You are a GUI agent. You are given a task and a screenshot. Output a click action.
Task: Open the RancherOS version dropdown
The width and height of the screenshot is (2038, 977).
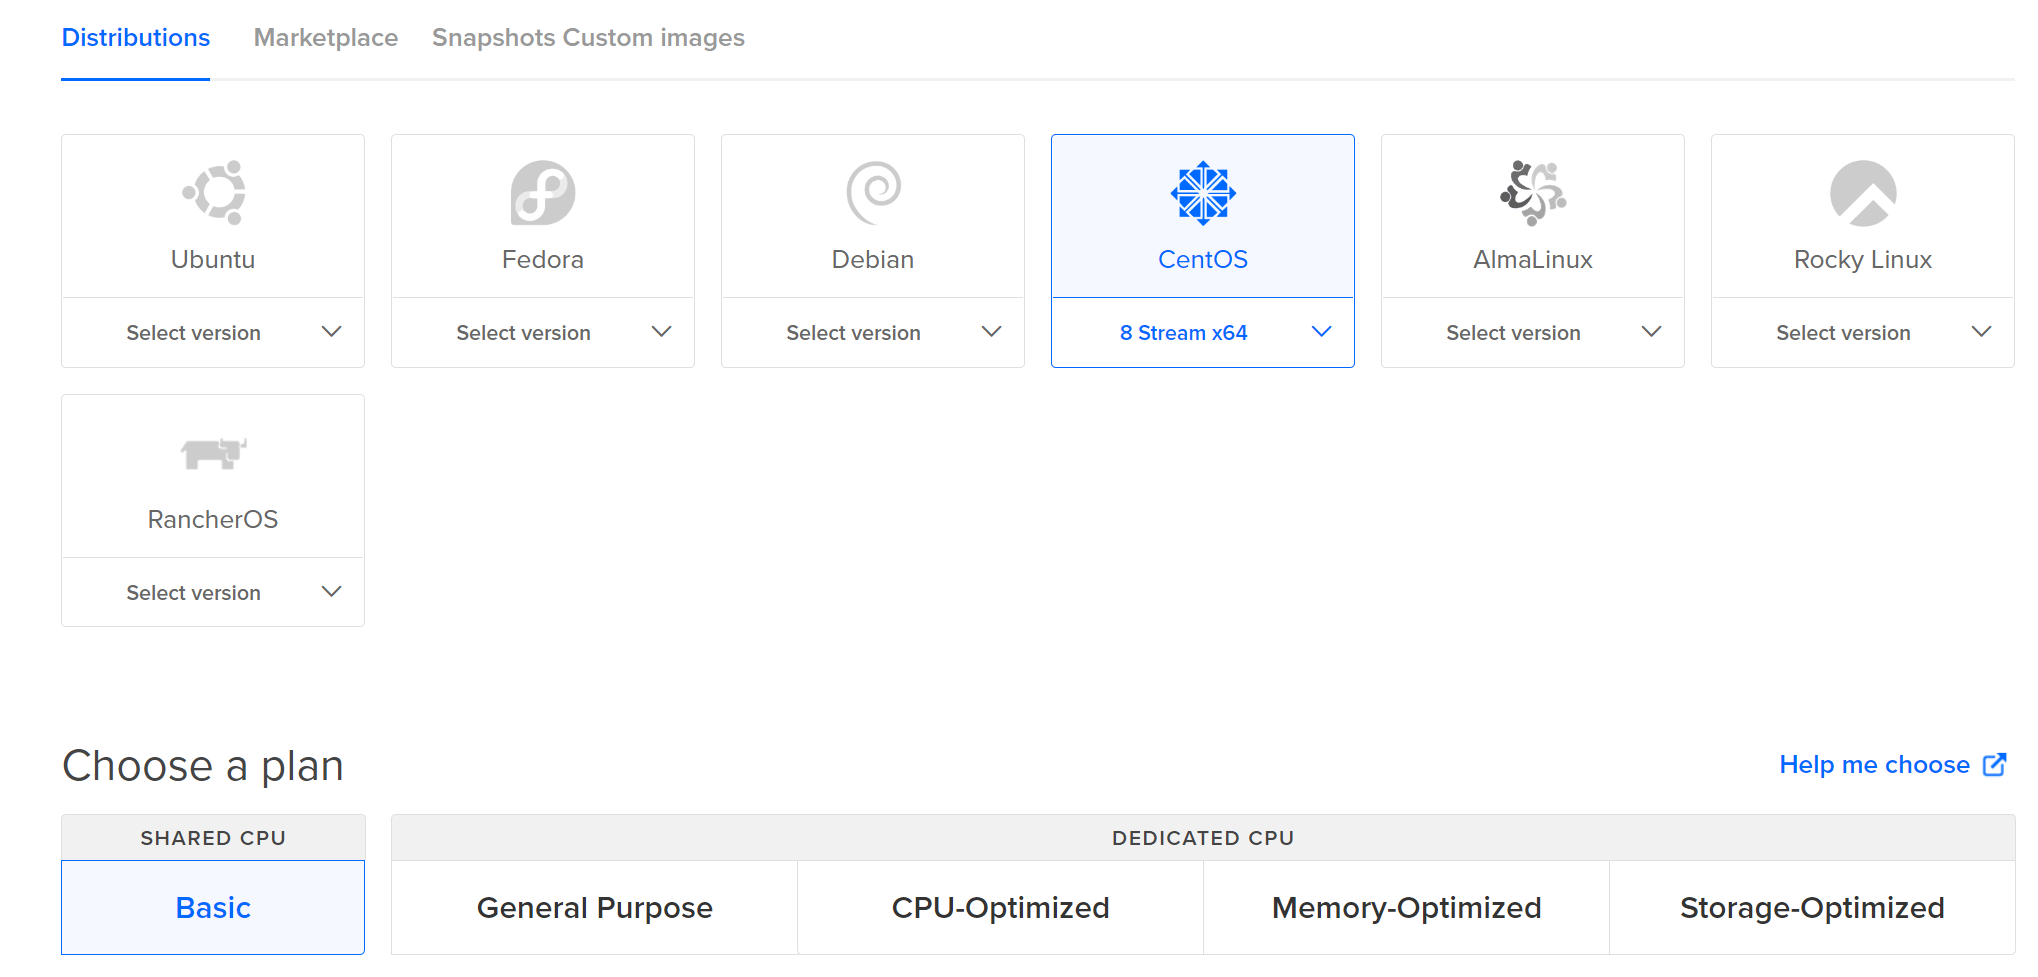click(x=213, y=593)
